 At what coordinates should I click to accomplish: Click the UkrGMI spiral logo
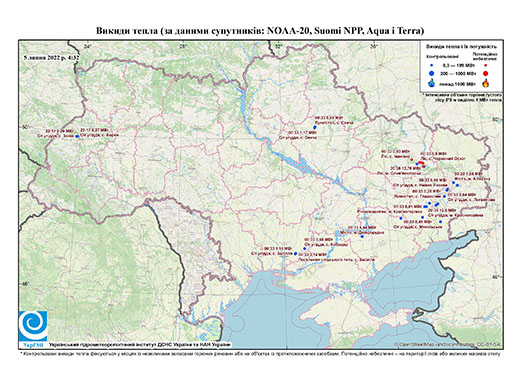[33, 327]
